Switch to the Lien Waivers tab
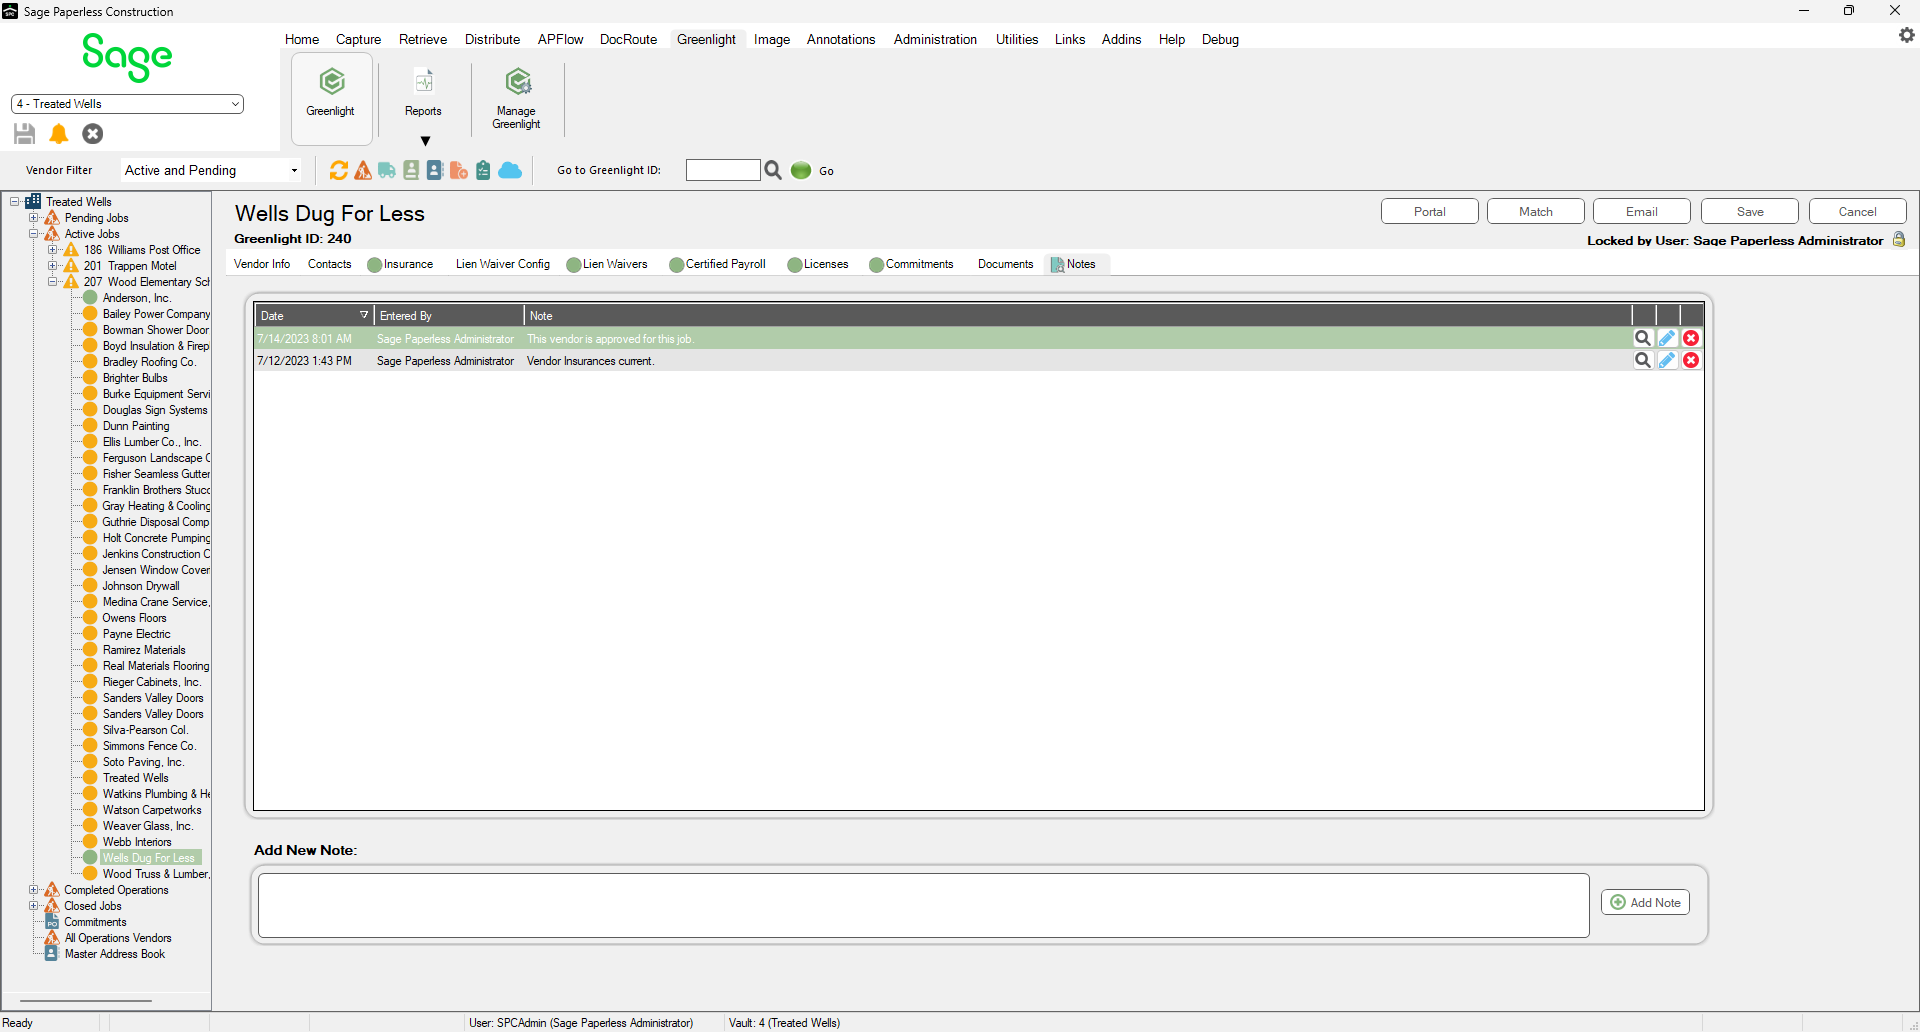Image resolution: width=1920 pixels, height=1032 pixels. (607, 264)
